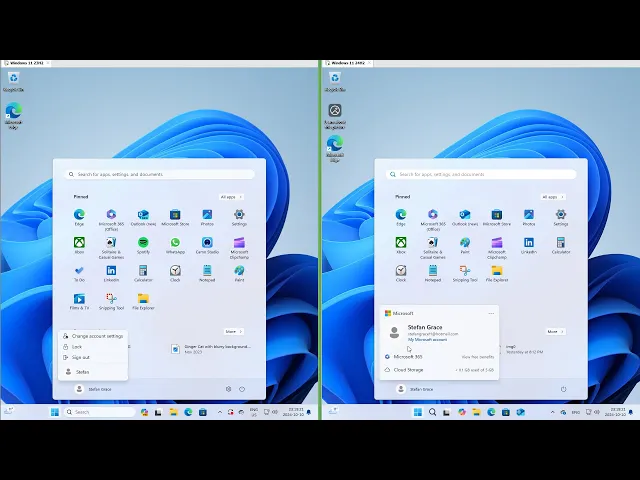This screenshot has height=480, width=640.
Task: Open clock and date on left taskbar
Action: point(293,412)
